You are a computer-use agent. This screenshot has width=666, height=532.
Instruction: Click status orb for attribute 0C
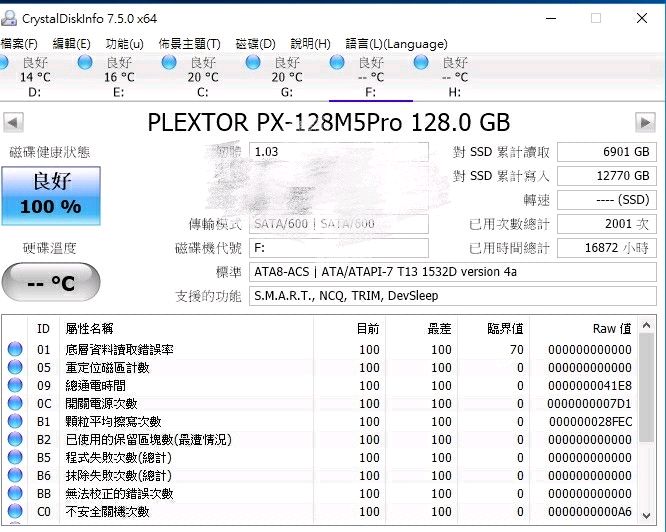coord(15,403)
